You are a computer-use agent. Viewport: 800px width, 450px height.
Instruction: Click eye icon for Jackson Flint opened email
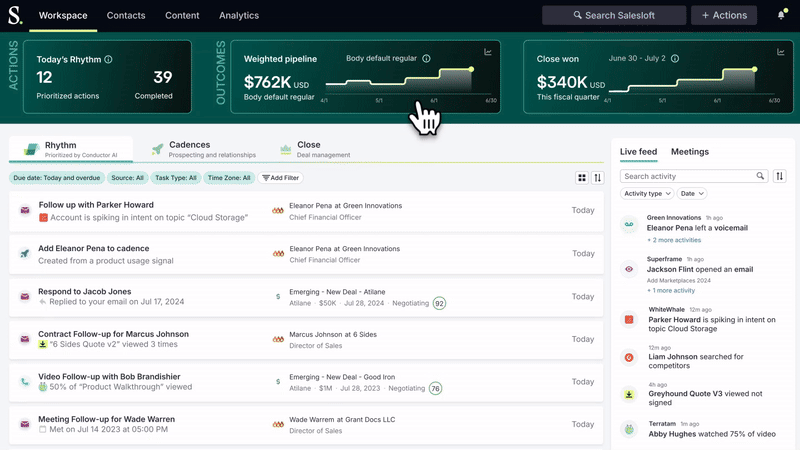coord(629,269)
